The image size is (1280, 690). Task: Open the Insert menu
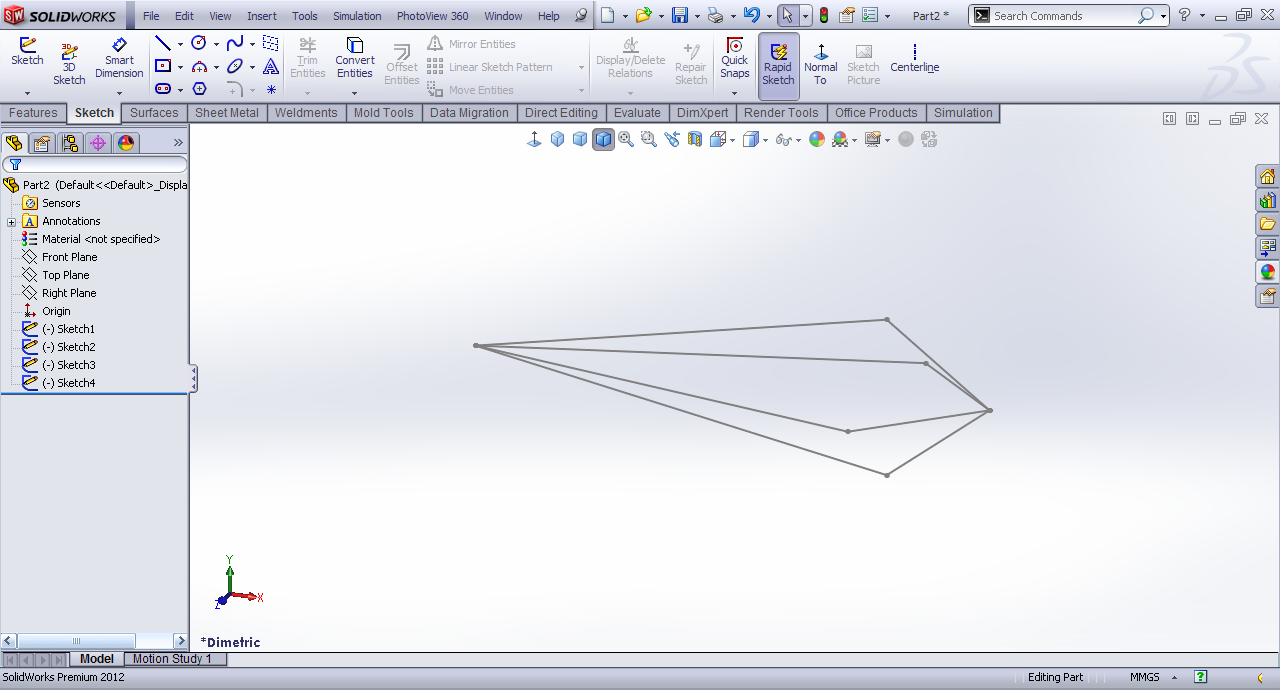(x=262, y=16)
